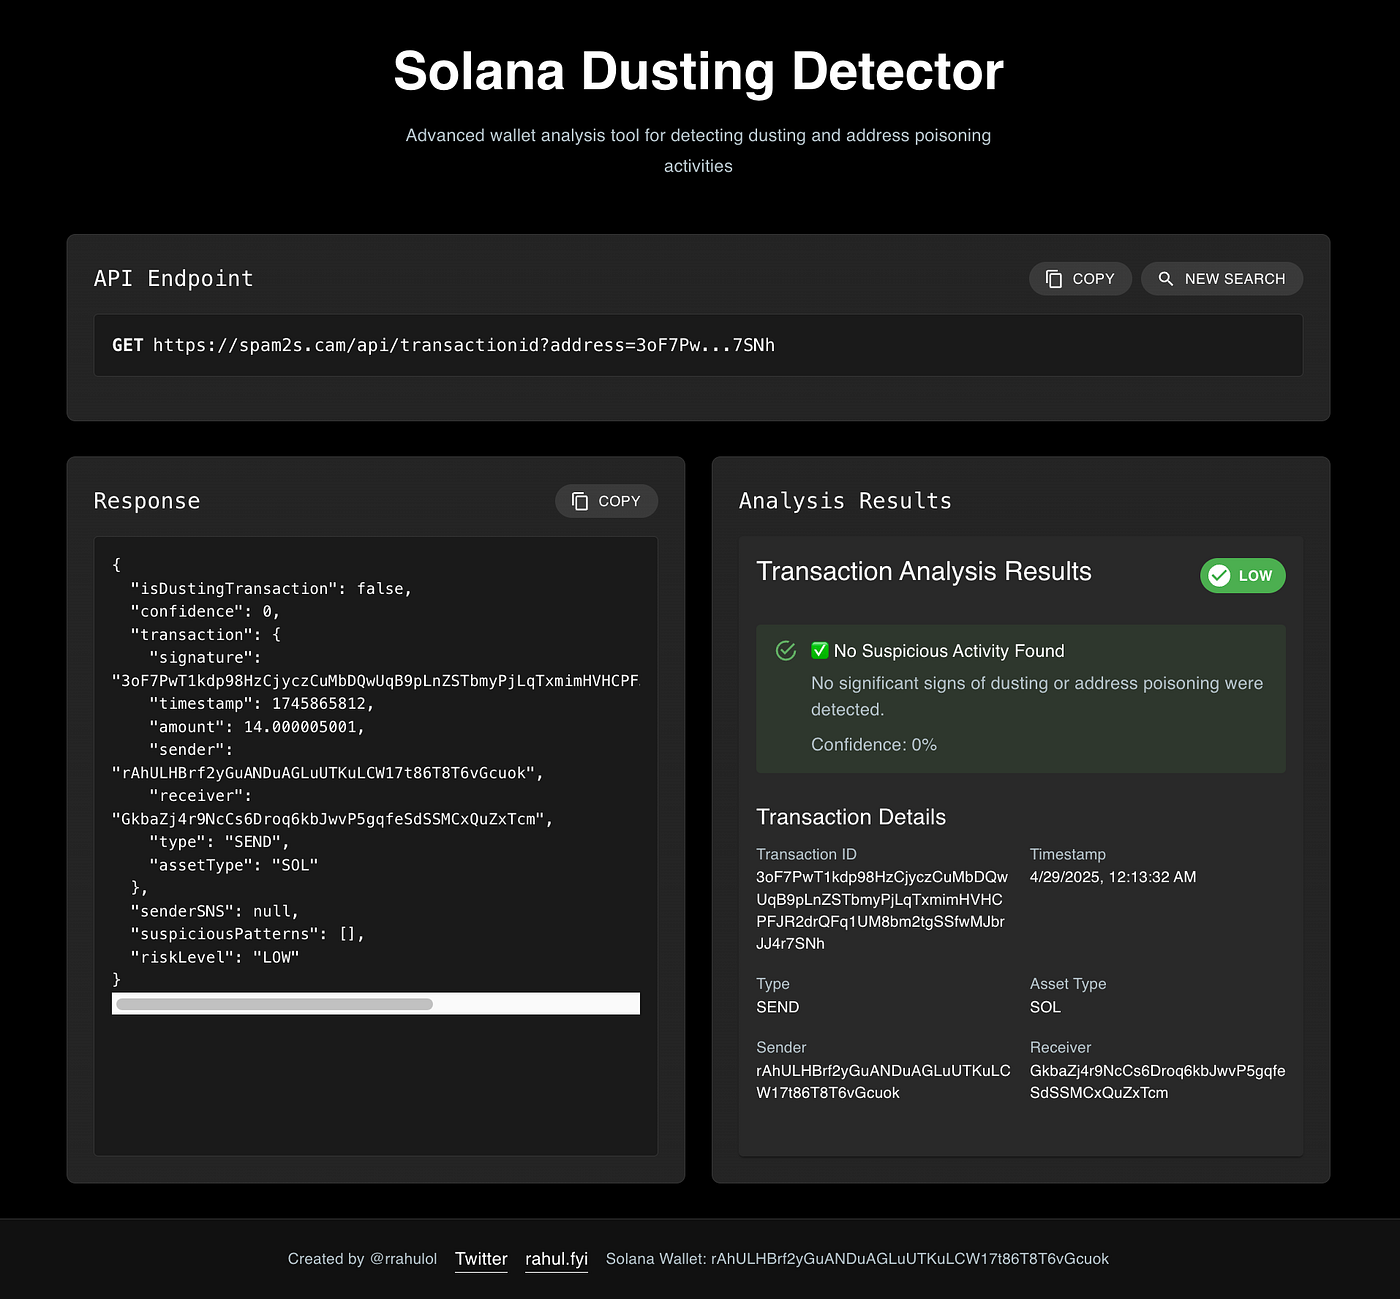This screenshot has height=1299, width=1400.
Task: Open the rahul.fyi link in footer
Action: (556, 1259)
